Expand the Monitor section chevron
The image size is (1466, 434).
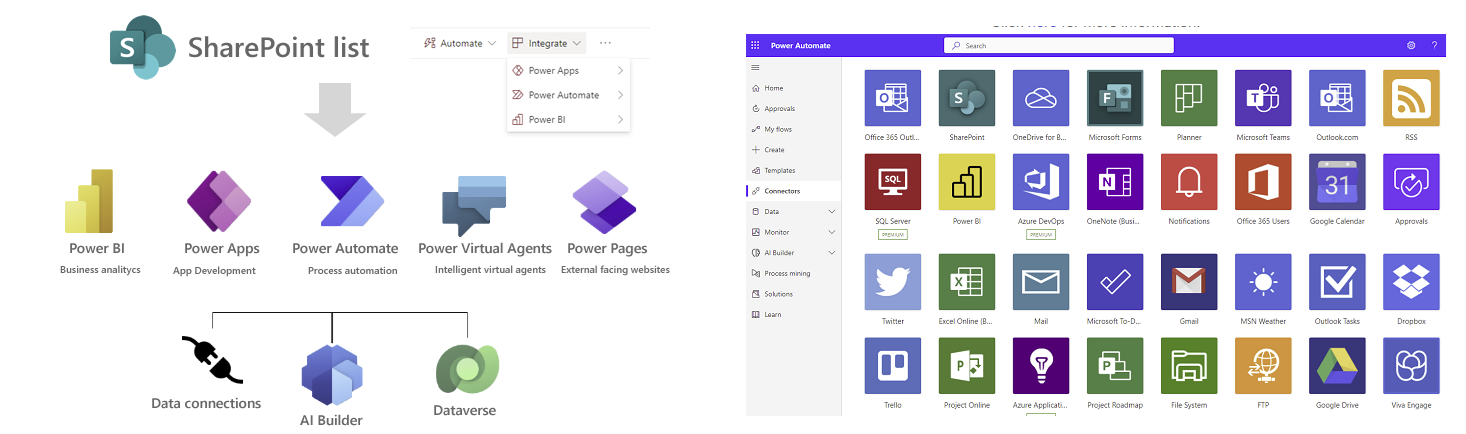point(832,232)
